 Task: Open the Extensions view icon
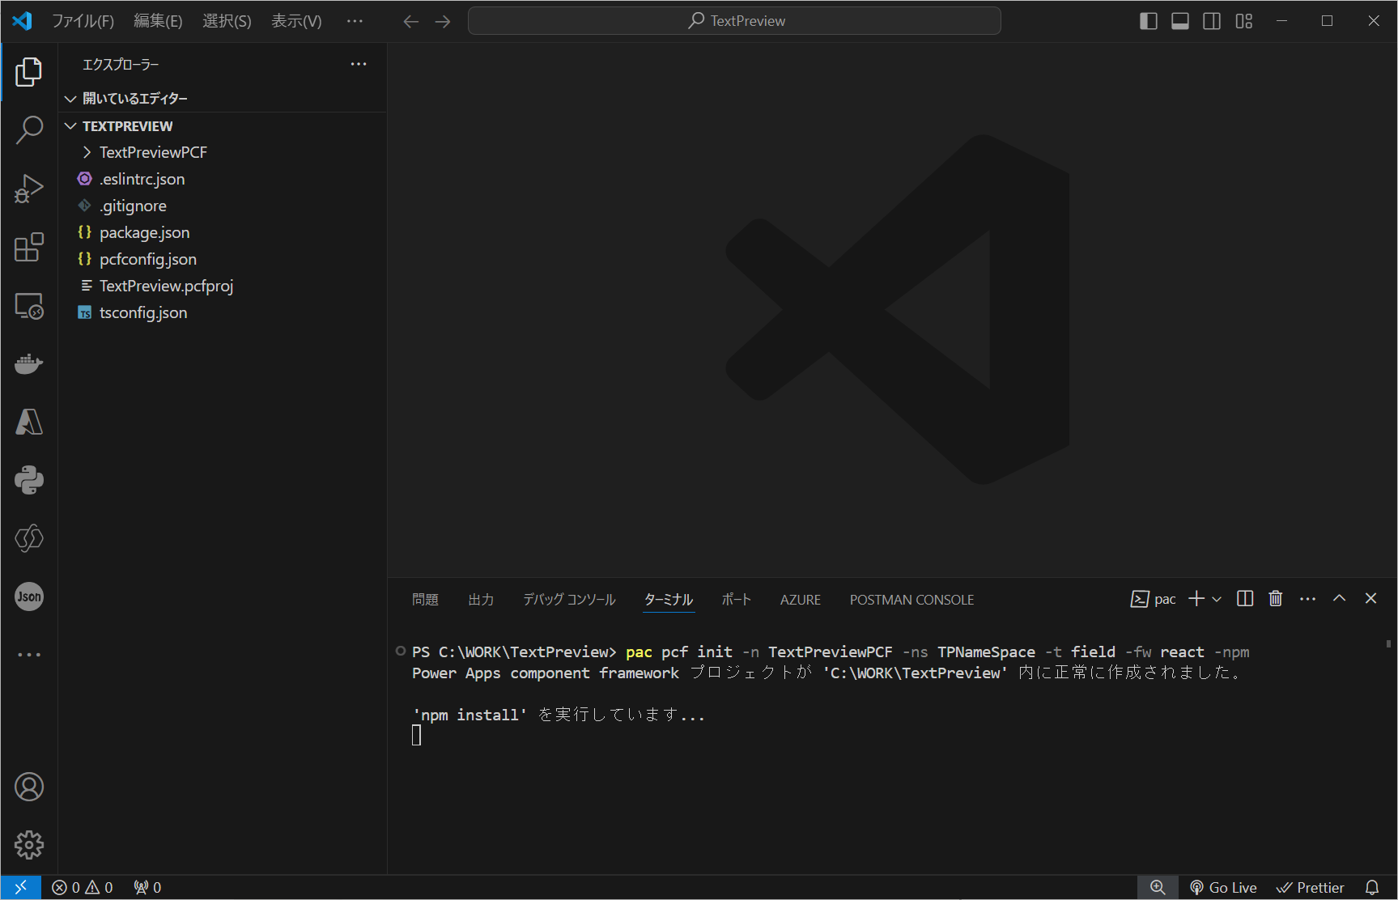29,247
